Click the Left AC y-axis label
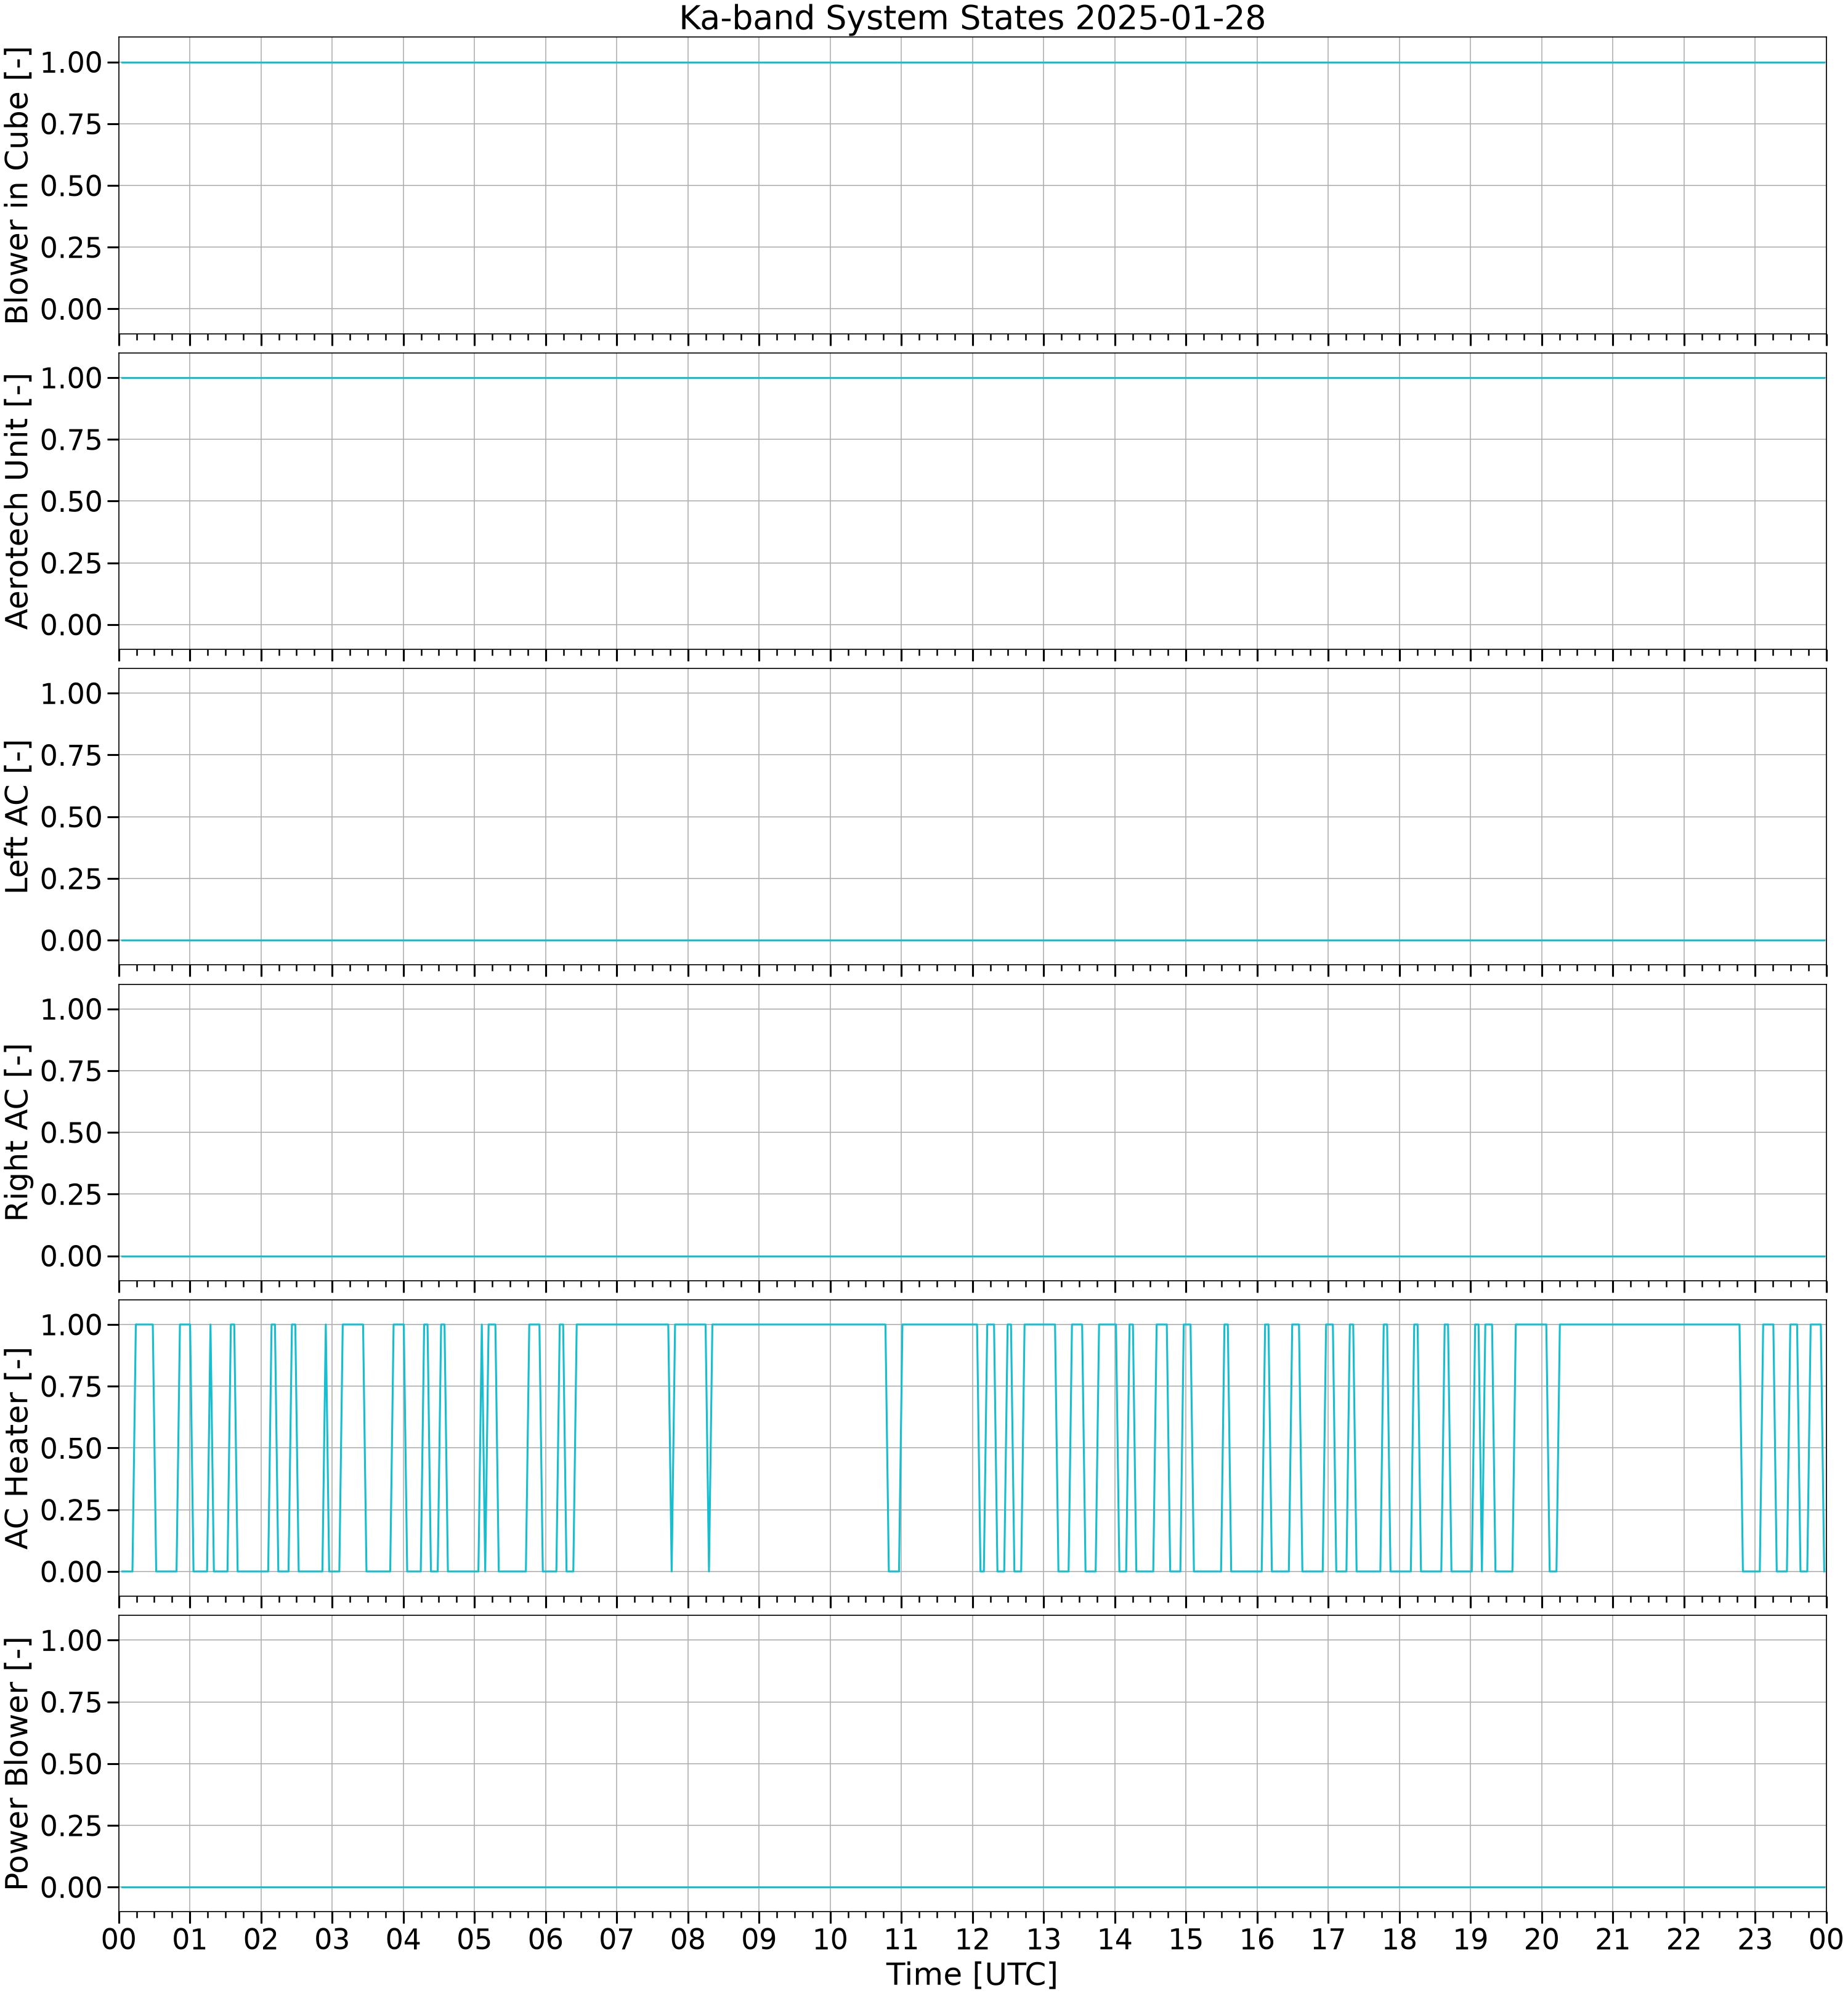 coord(18,817)
